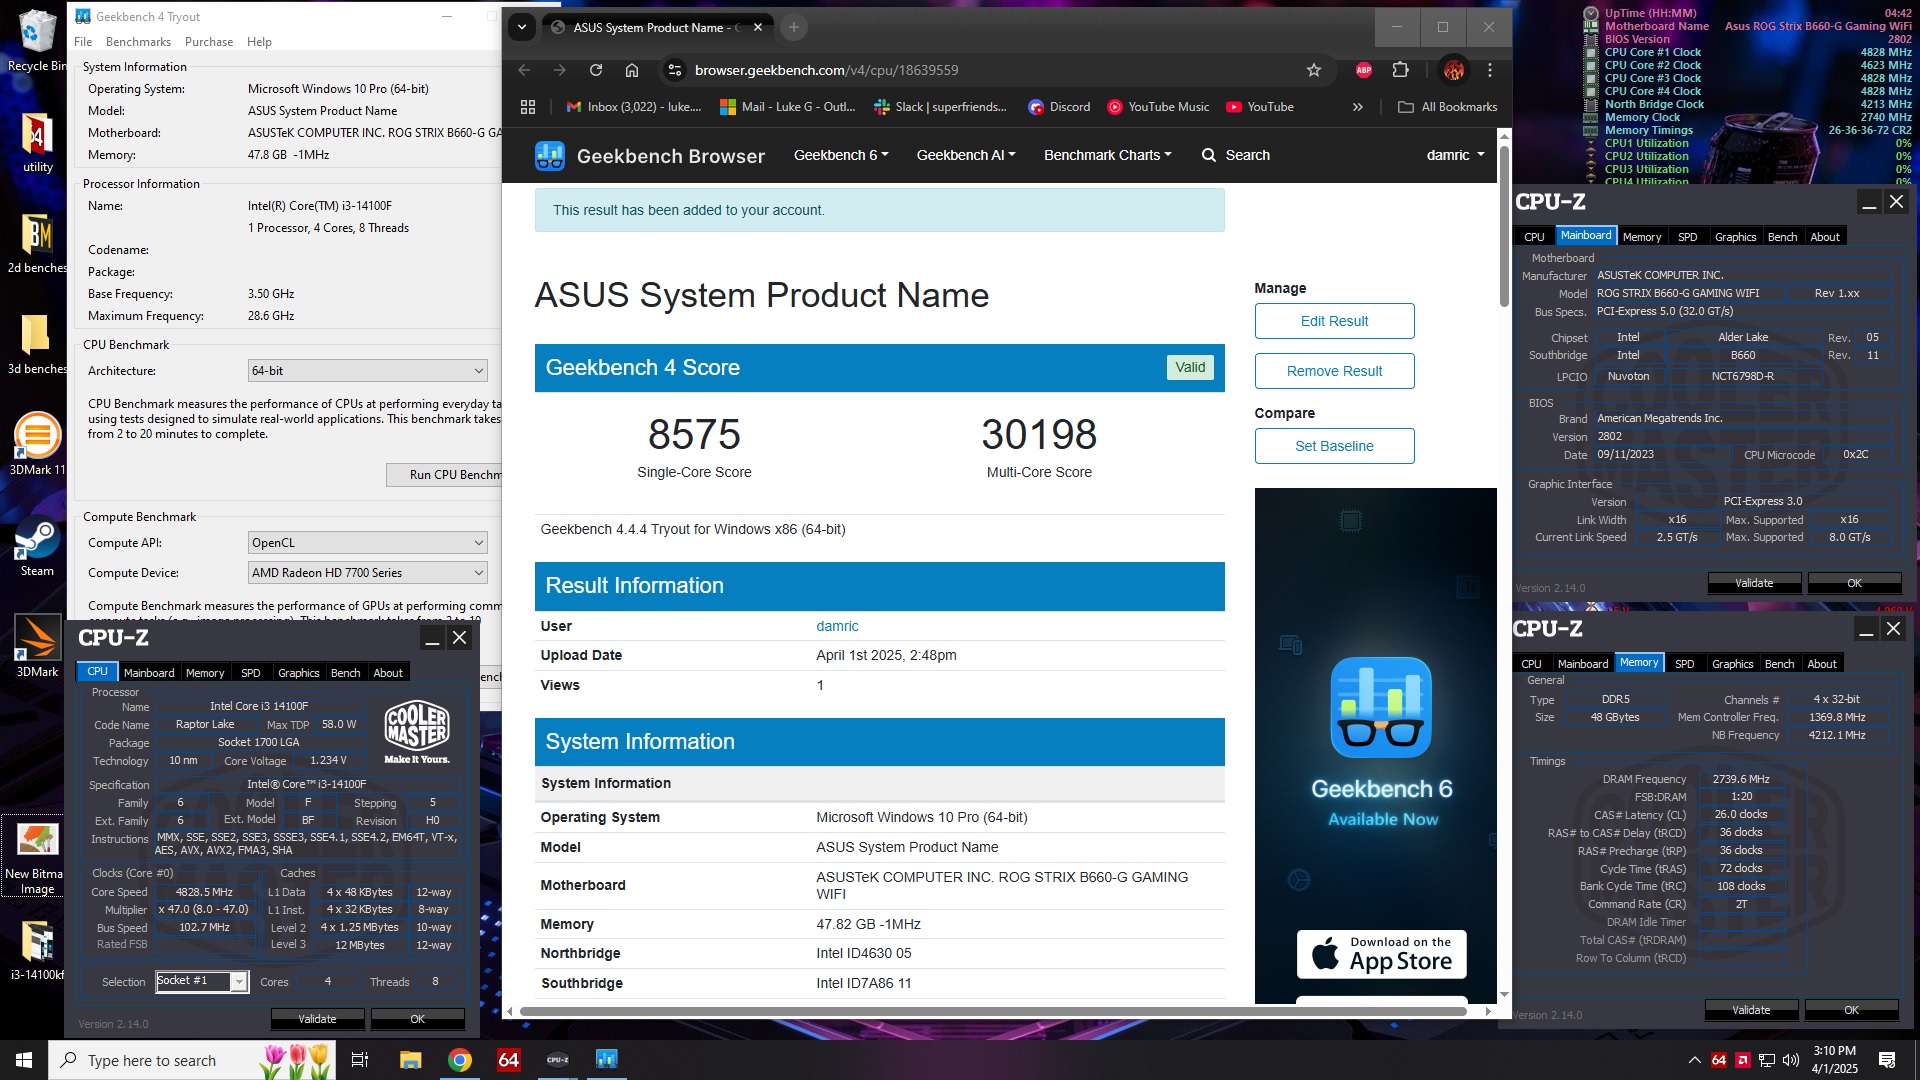Switch to Bench tab in Memory CPU-Z window
The height and width of the screenshot is (1080, 1920).
(x=1779, y=664)
